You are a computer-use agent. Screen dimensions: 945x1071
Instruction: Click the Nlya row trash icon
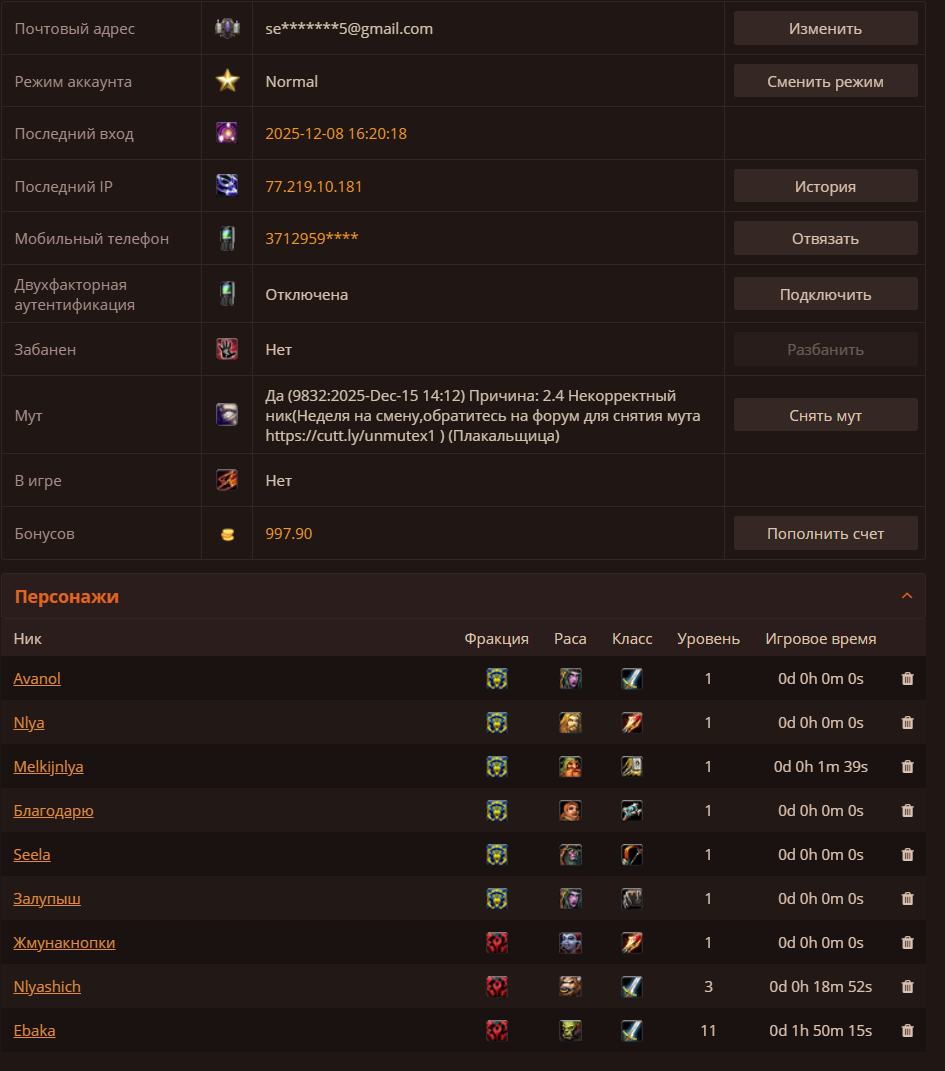(x=907, y=723)
